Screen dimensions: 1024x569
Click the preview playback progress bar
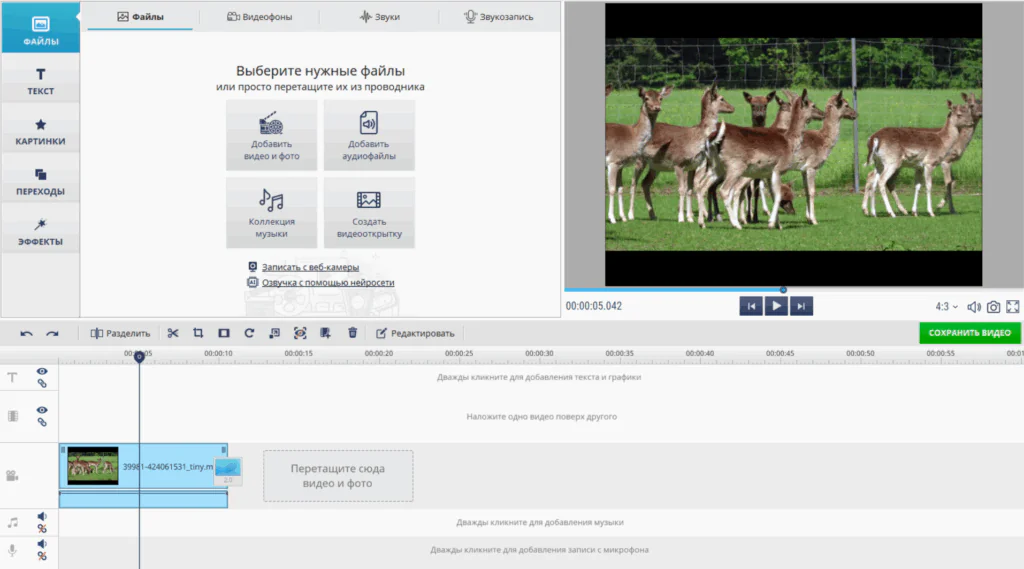click(x=700, y=290)
